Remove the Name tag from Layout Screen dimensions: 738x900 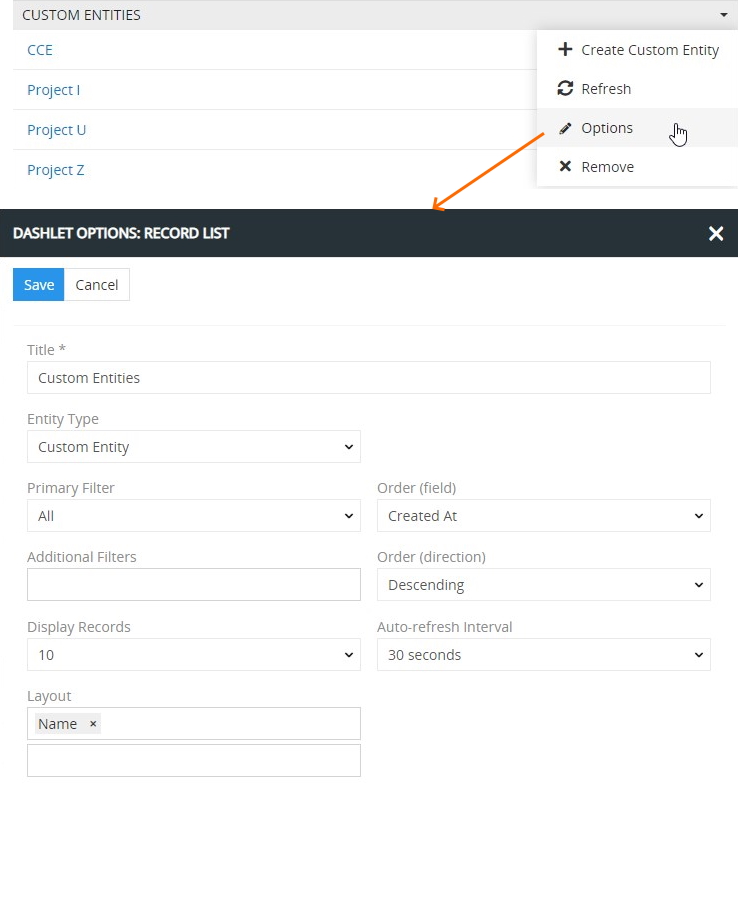[x=93, y=724]
